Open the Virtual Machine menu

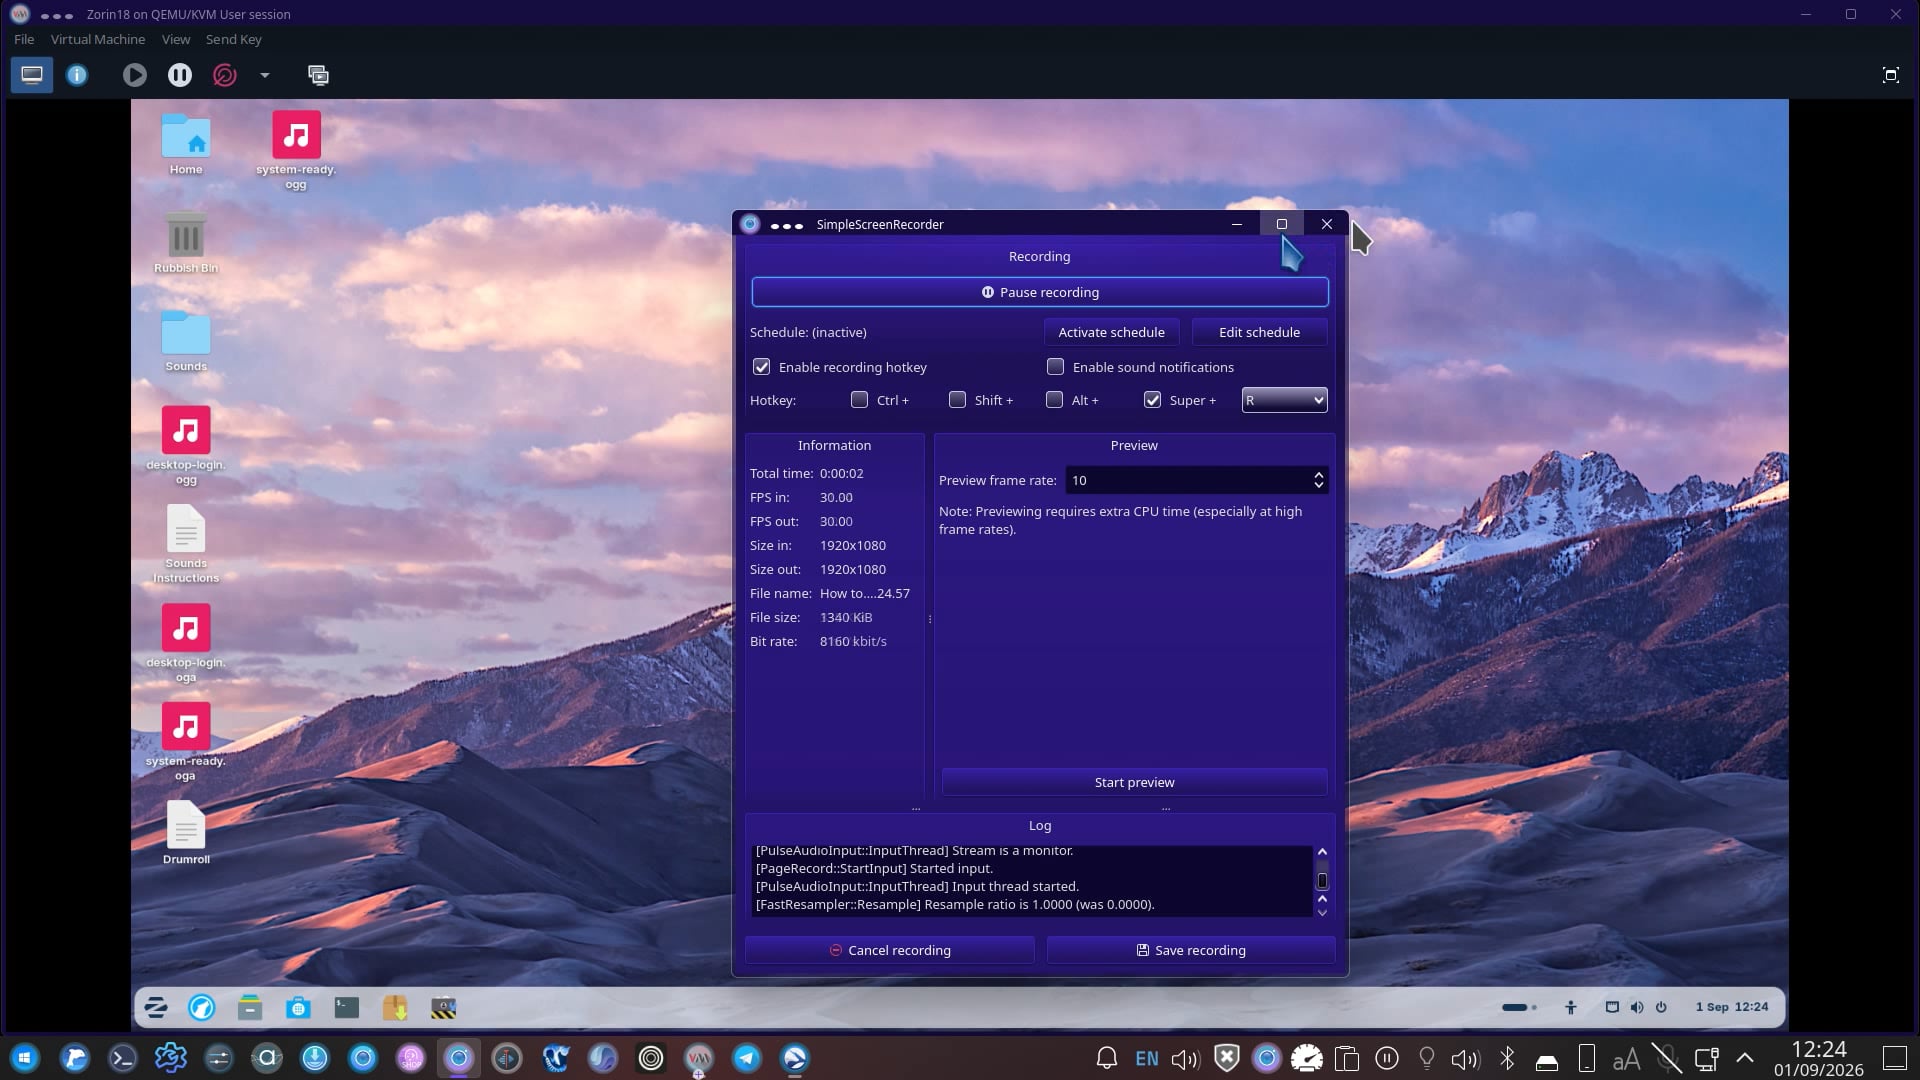click(98, 39)
